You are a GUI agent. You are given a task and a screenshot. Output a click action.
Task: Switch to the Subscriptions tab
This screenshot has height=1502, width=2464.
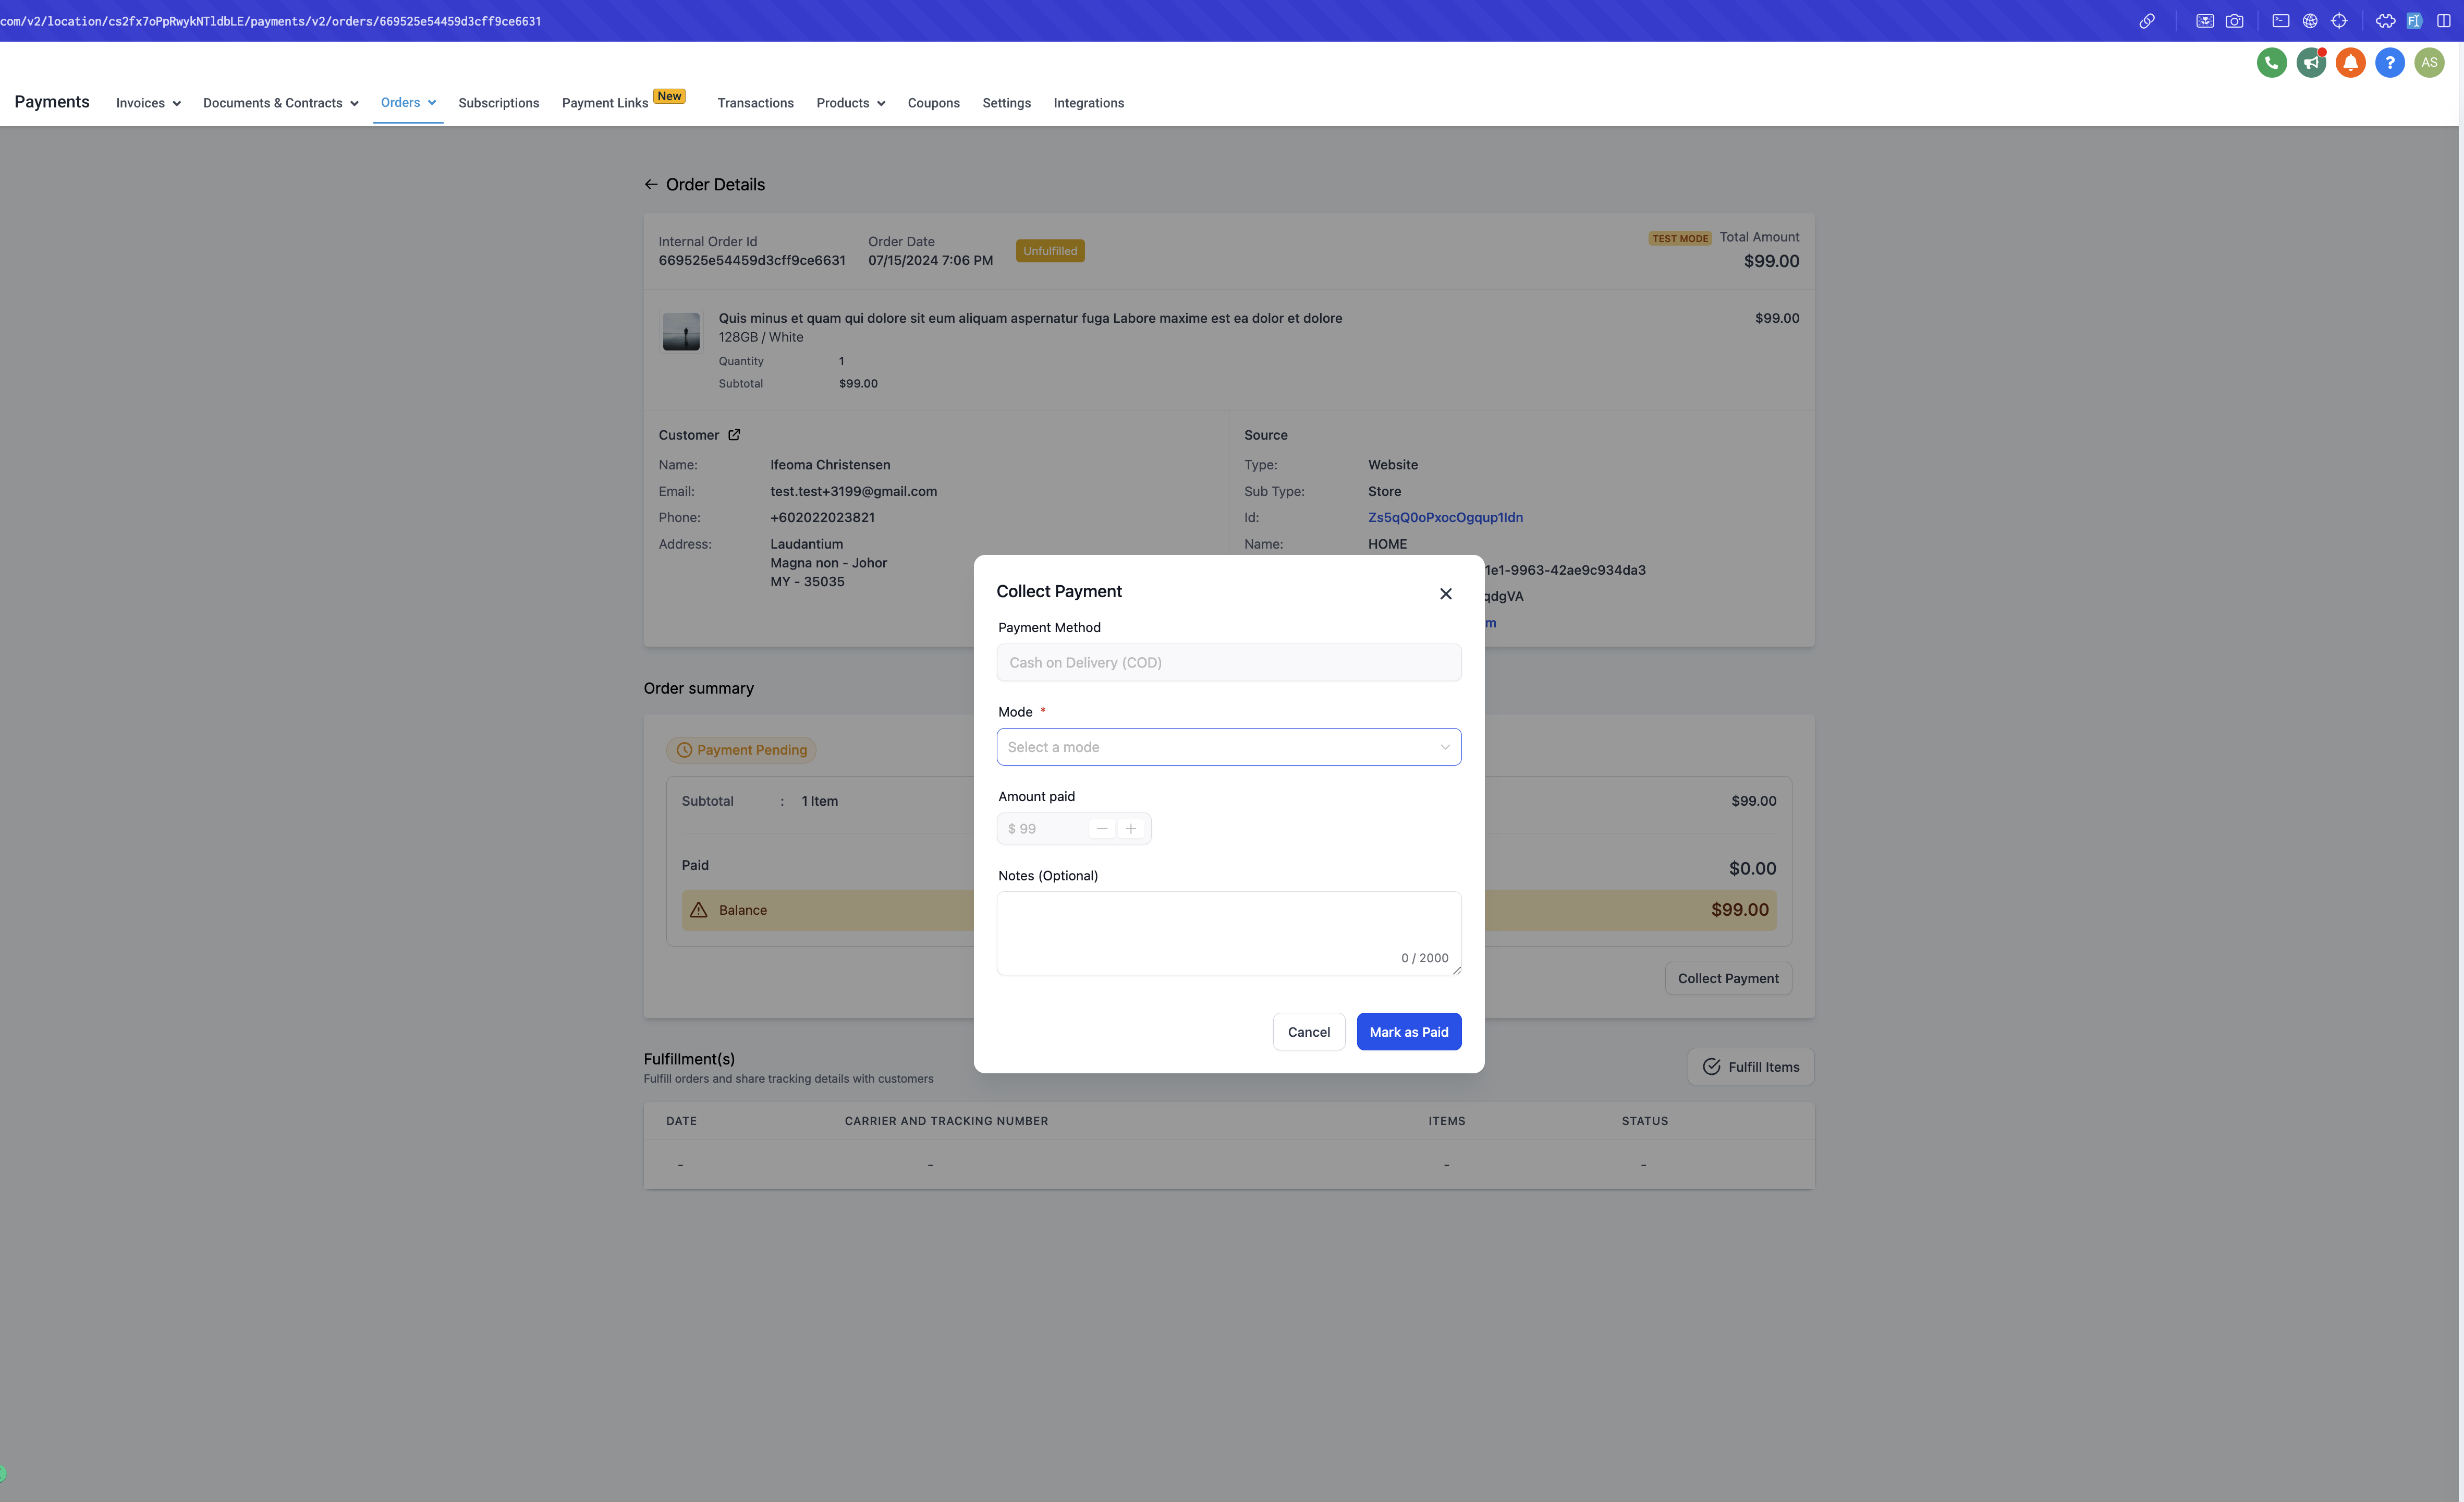coord(498,103)
